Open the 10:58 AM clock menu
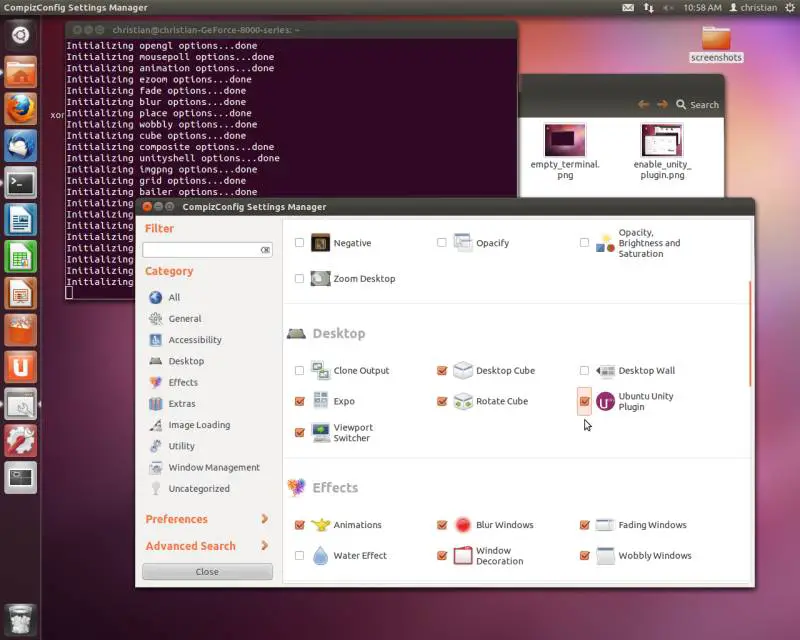The height and width of the screenshot is (640, 800). click(x=702, y=8)
